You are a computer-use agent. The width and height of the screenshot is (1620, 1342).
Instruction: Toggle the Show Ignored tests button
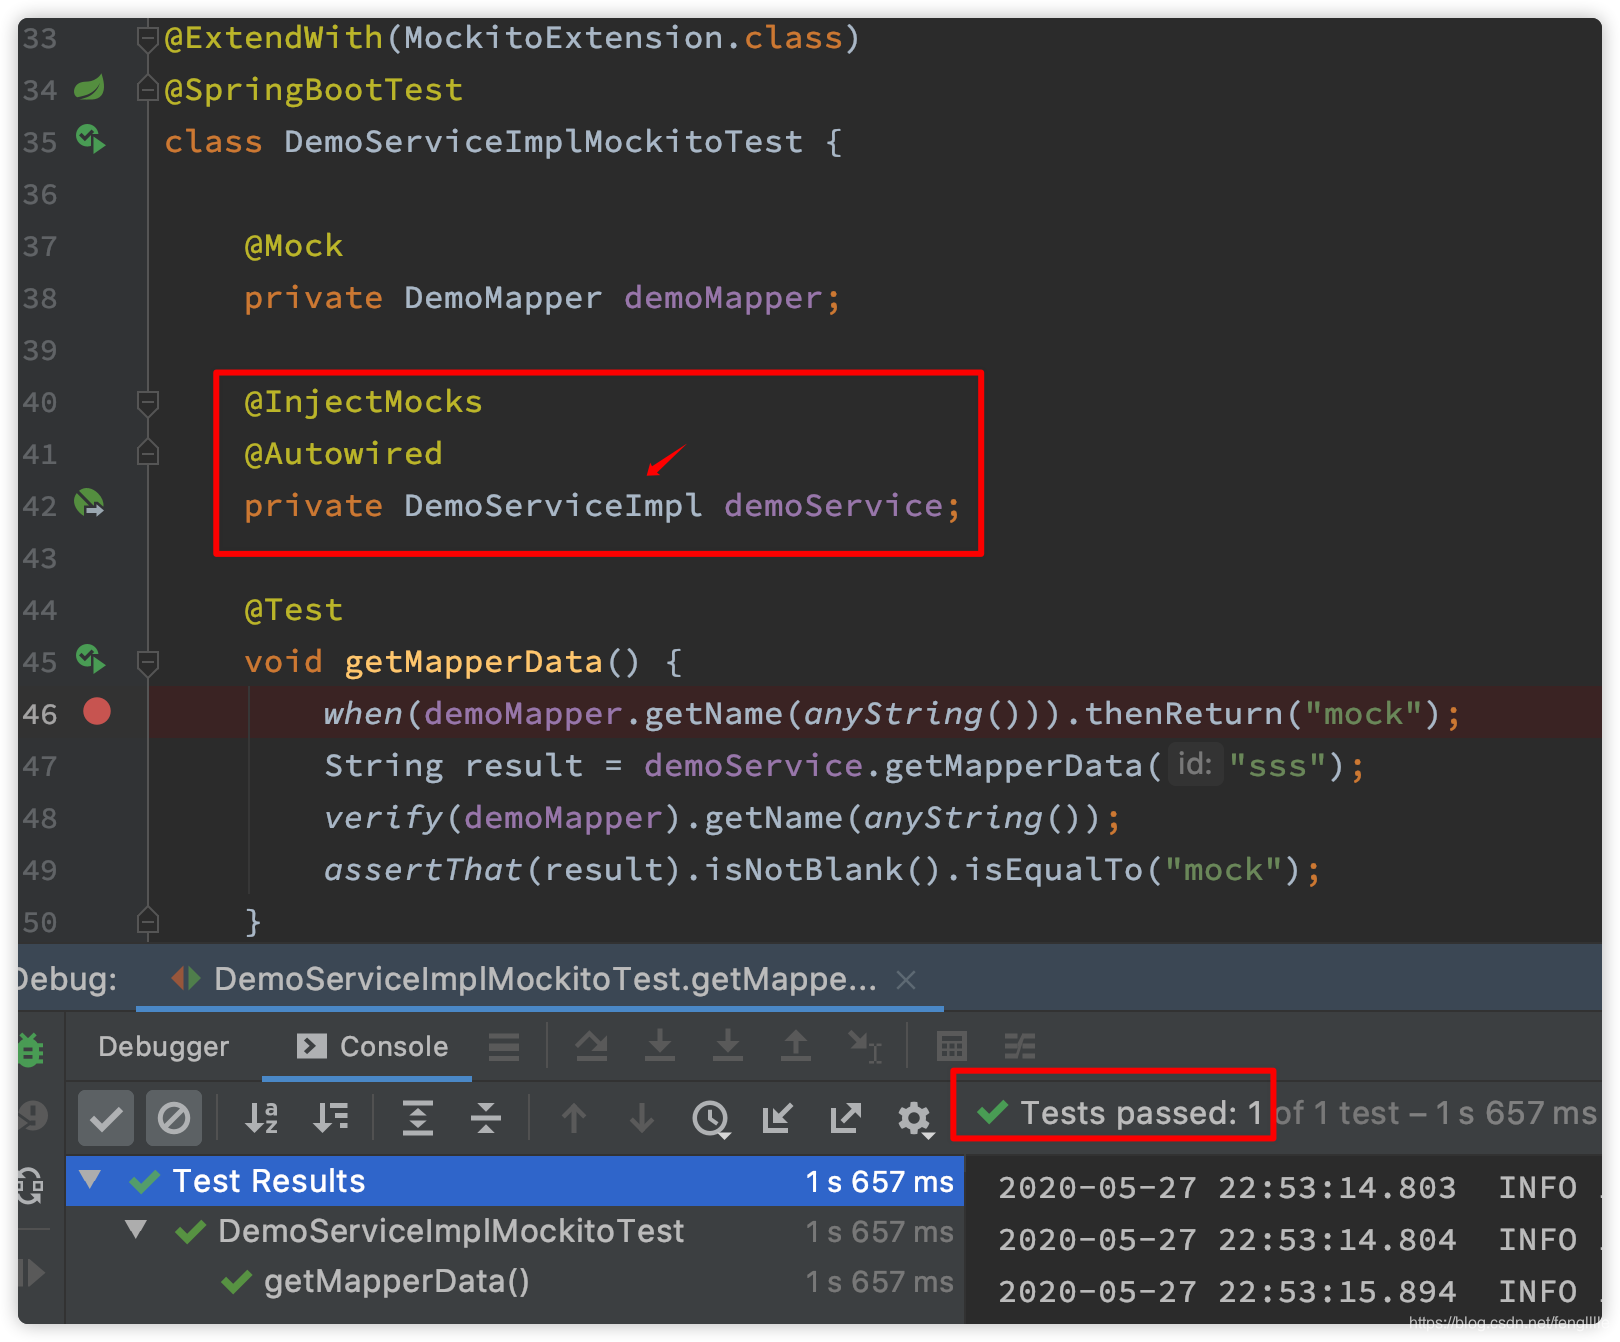point(174,1118)
